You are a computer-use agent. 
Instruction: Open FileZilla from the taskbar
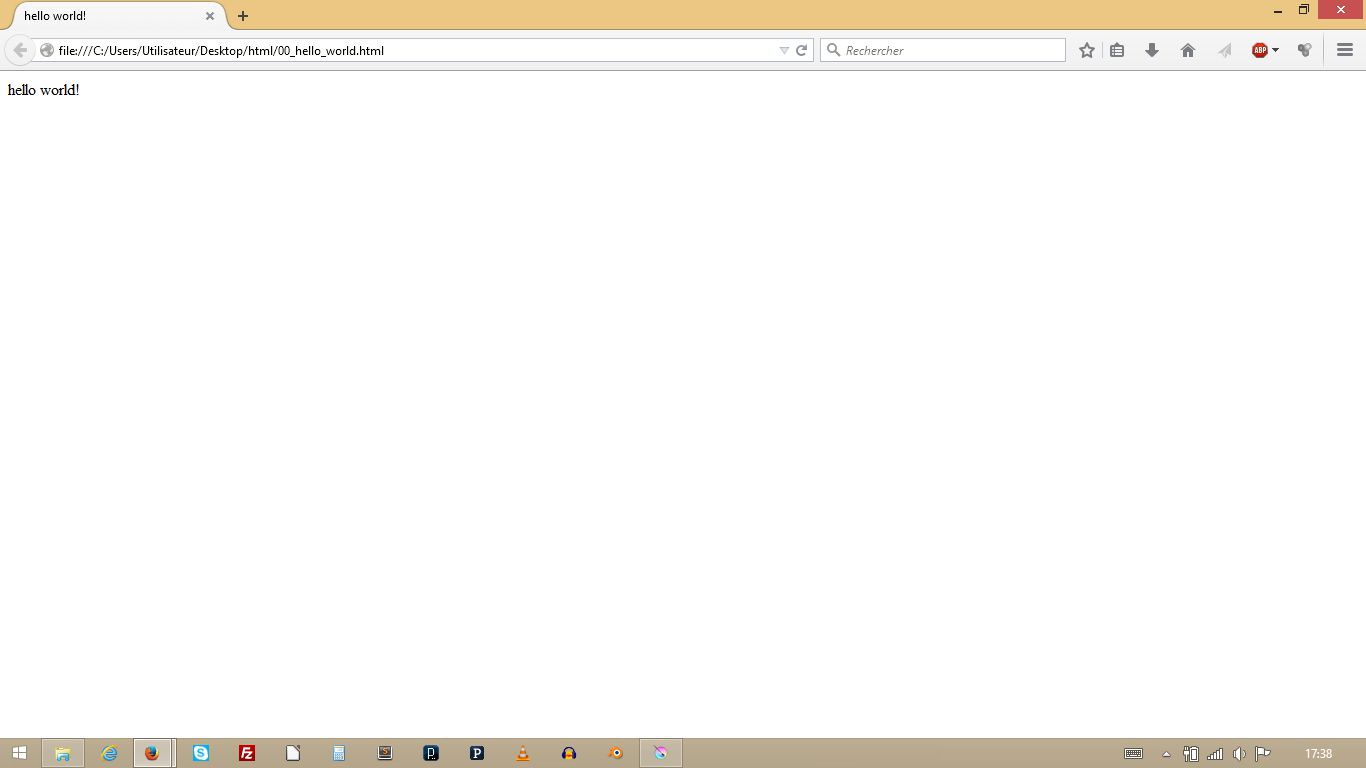coord(247,753)
